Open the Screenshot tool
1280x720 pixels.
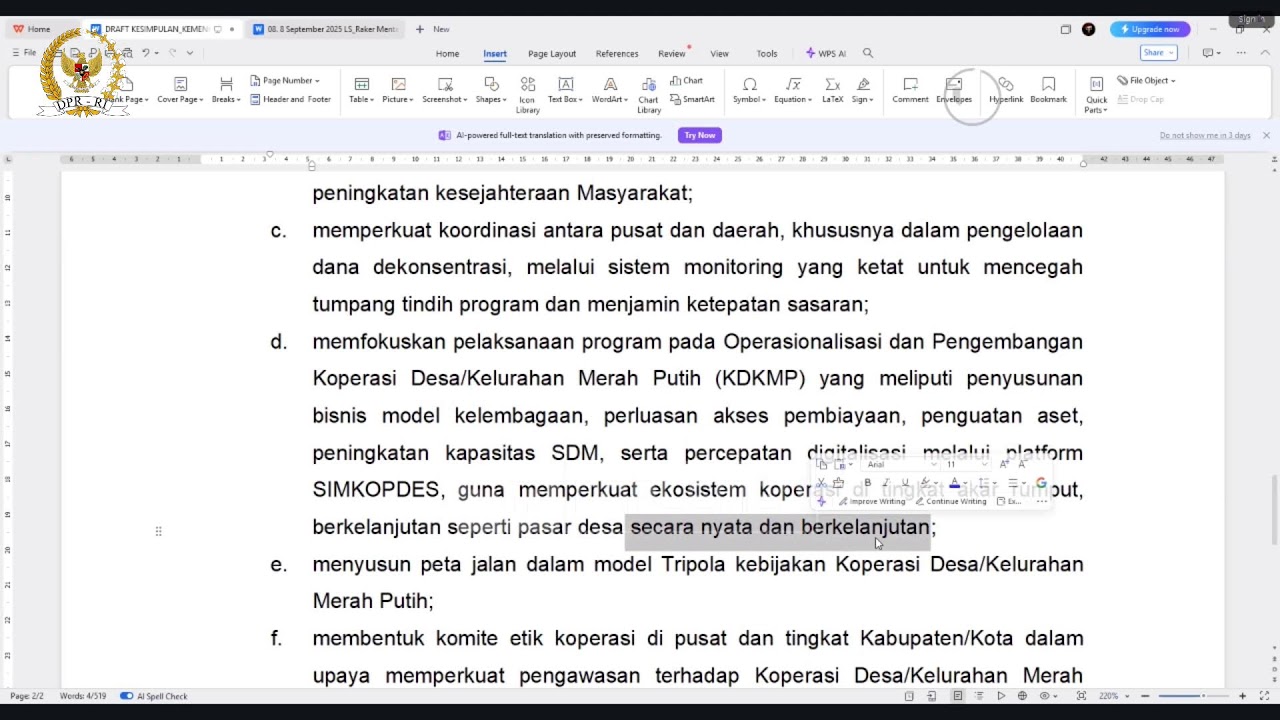click(x=444, y=90)
